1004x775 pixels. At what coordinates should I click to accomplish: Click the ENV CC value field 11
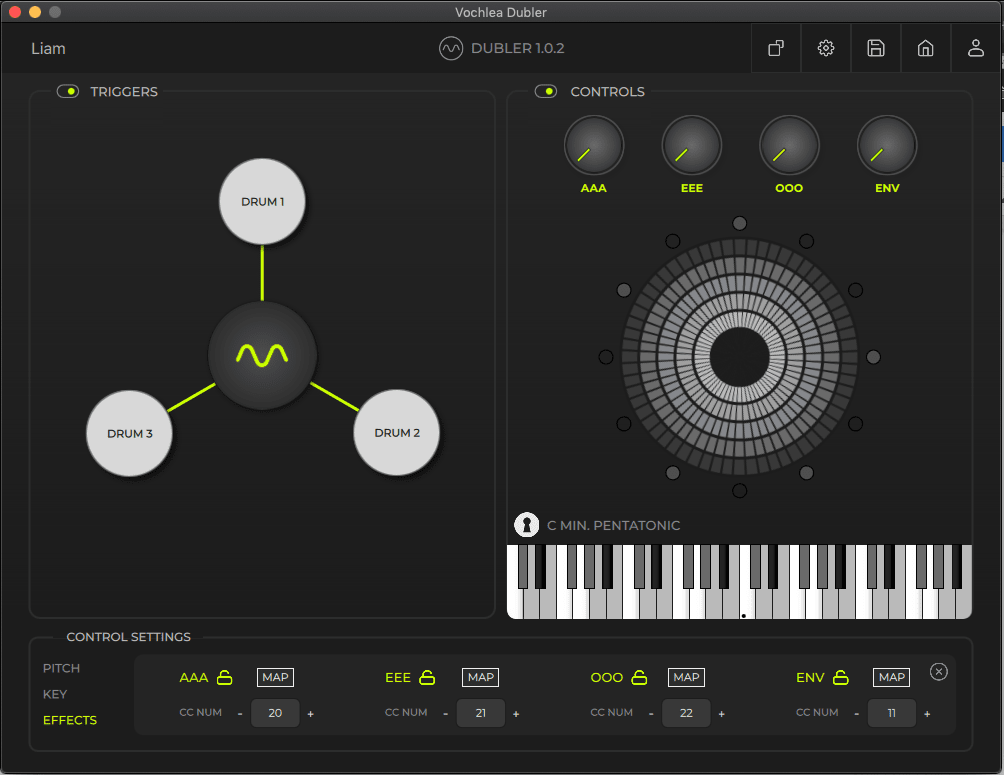pos(892,713)
